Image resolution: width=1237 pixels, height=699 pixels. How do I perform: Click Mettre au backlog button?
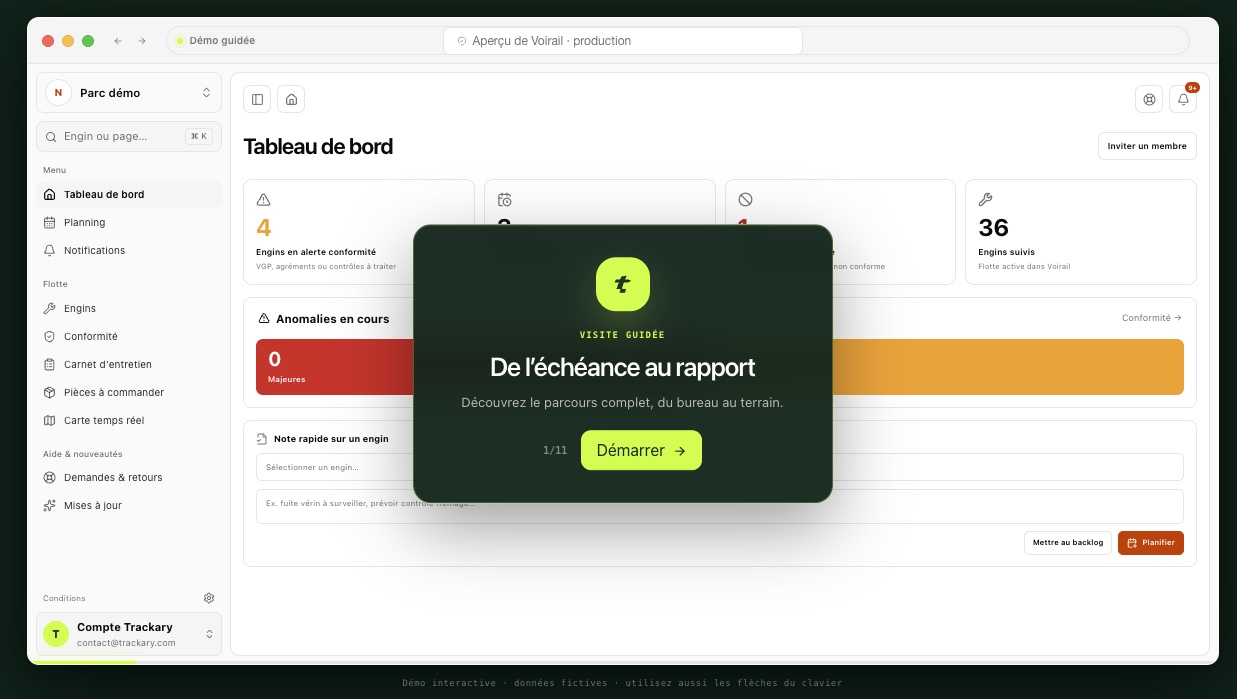[1068, 542]
